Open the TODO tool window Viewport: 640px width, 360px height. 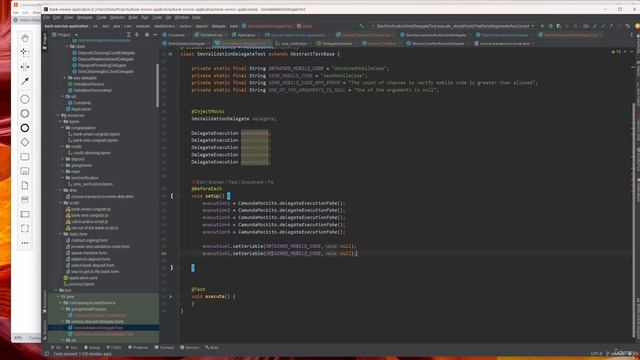pos(114,348)
